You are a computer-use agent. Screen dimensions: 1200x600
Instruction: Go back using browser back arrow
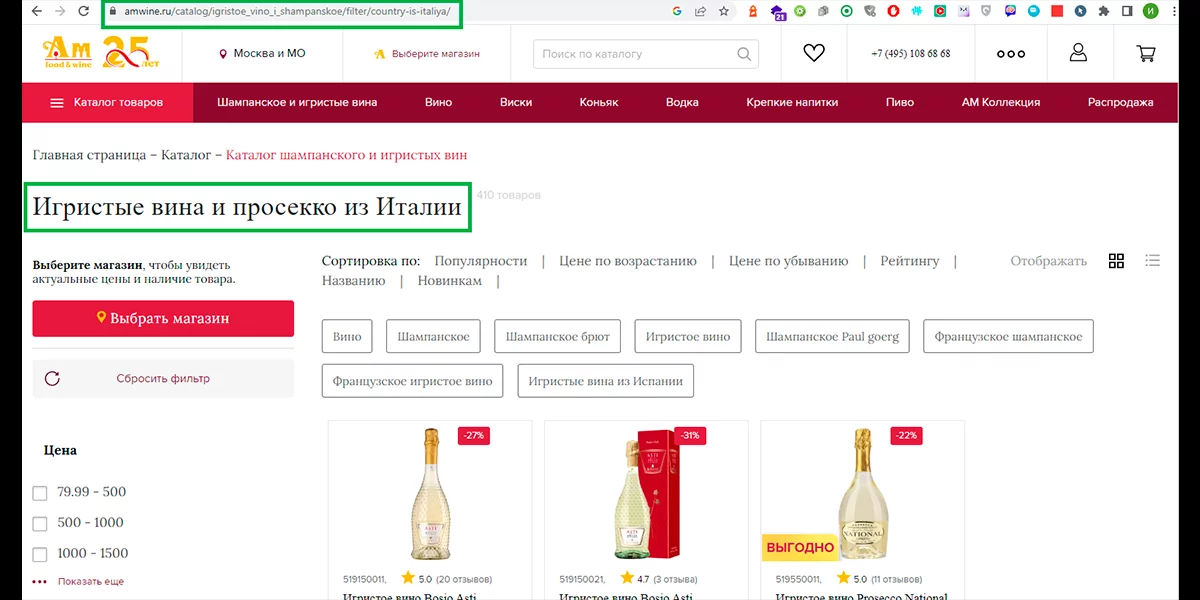tap(35, 11)
